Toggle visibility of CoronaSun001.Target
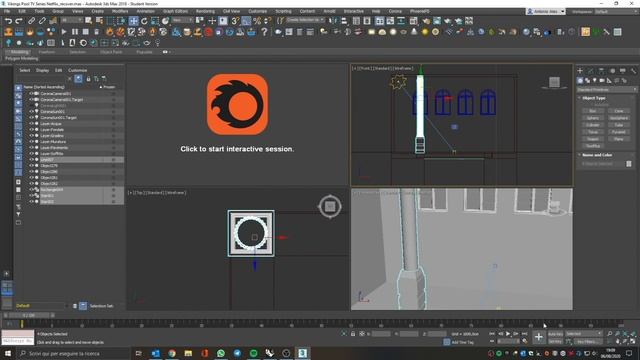 pos(31,118)
